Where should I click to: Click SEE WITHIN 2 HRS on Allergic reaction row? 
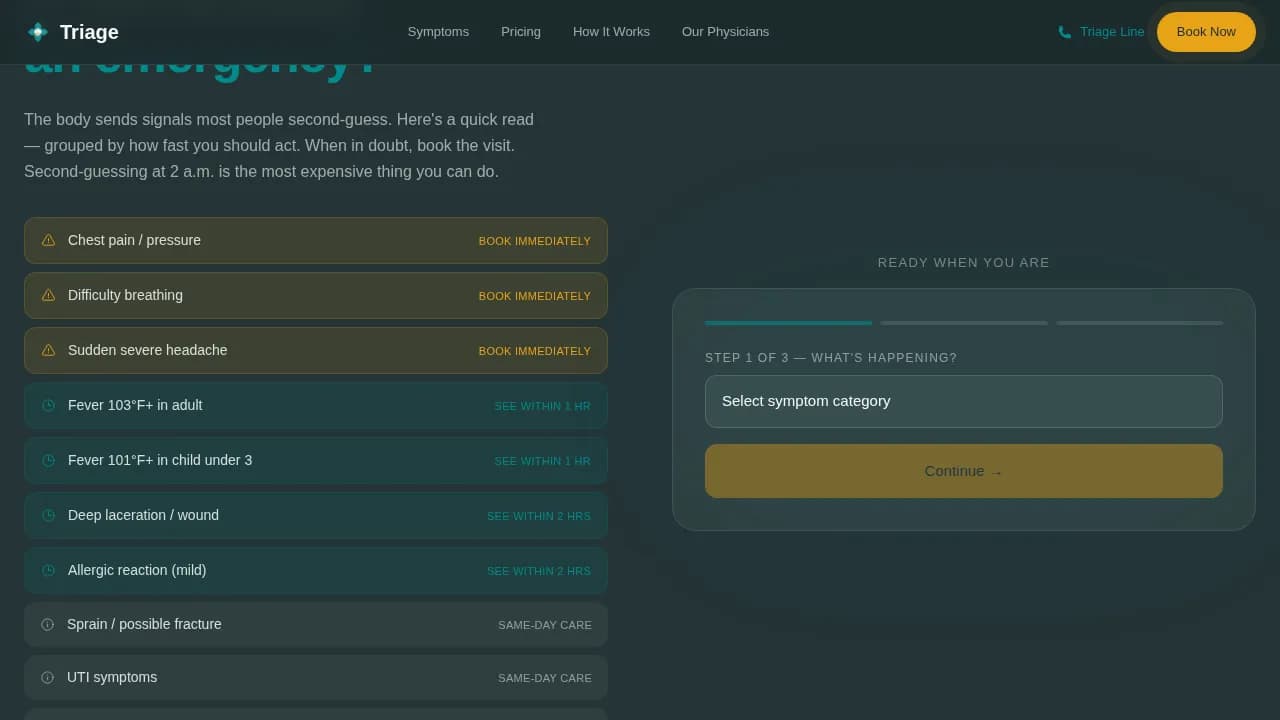coord(539,571)
